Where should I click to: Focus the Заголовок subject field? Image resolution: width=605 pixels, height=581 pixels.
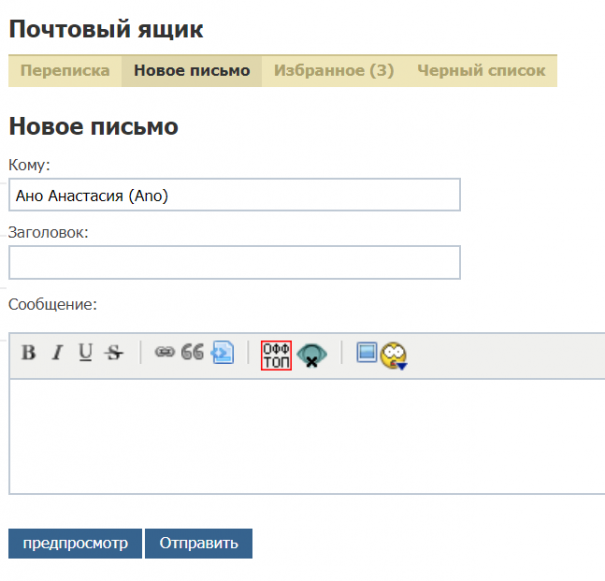[x=234, y=263]
